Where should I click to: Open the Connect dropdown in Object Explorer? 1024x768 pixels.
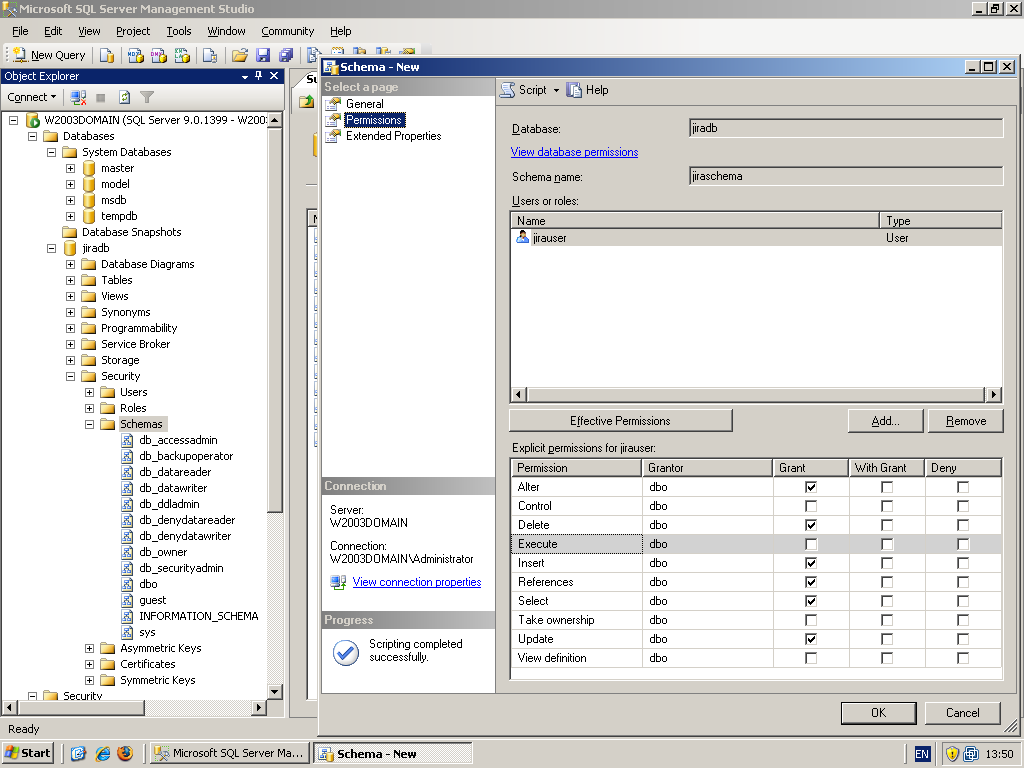(31, 97)
